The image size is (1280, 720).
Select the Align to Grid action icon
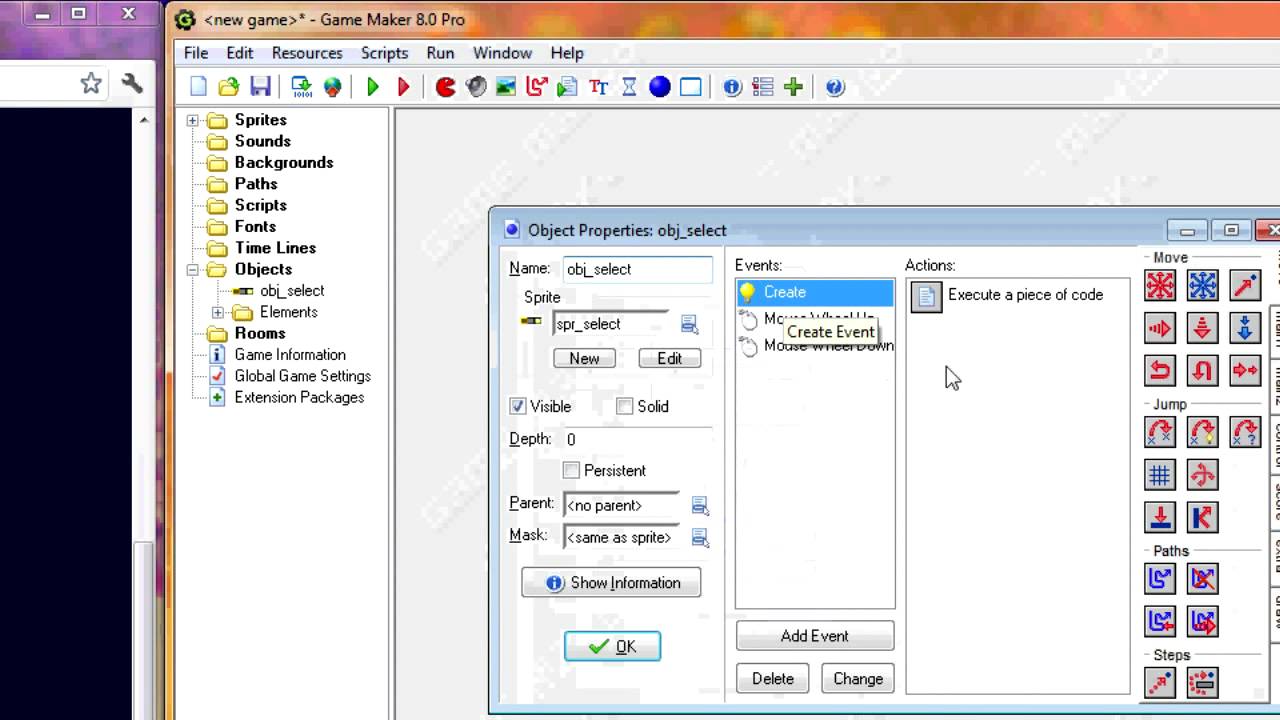point(1160,475)
